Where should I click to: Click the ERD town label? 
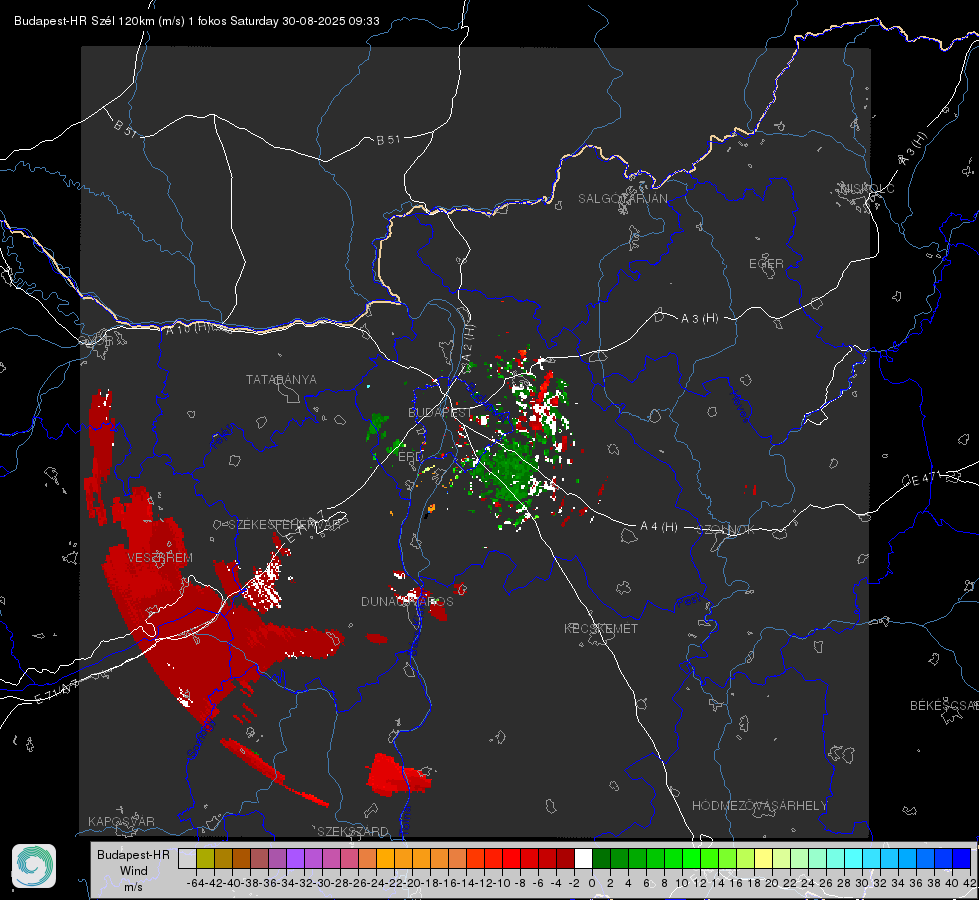tap(410, 457)
